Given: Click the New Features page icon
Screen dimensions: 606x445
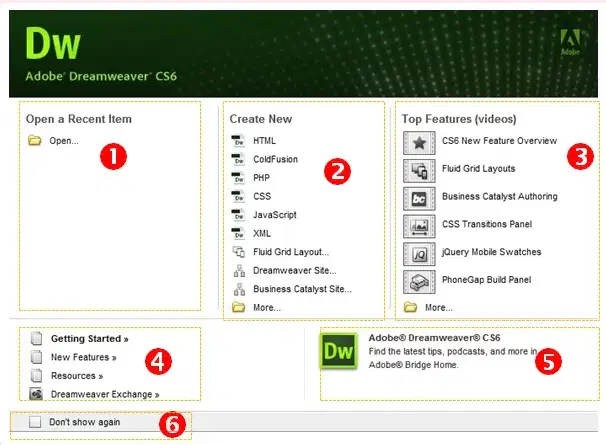Looking at the screenshot, I should [36, 357].
